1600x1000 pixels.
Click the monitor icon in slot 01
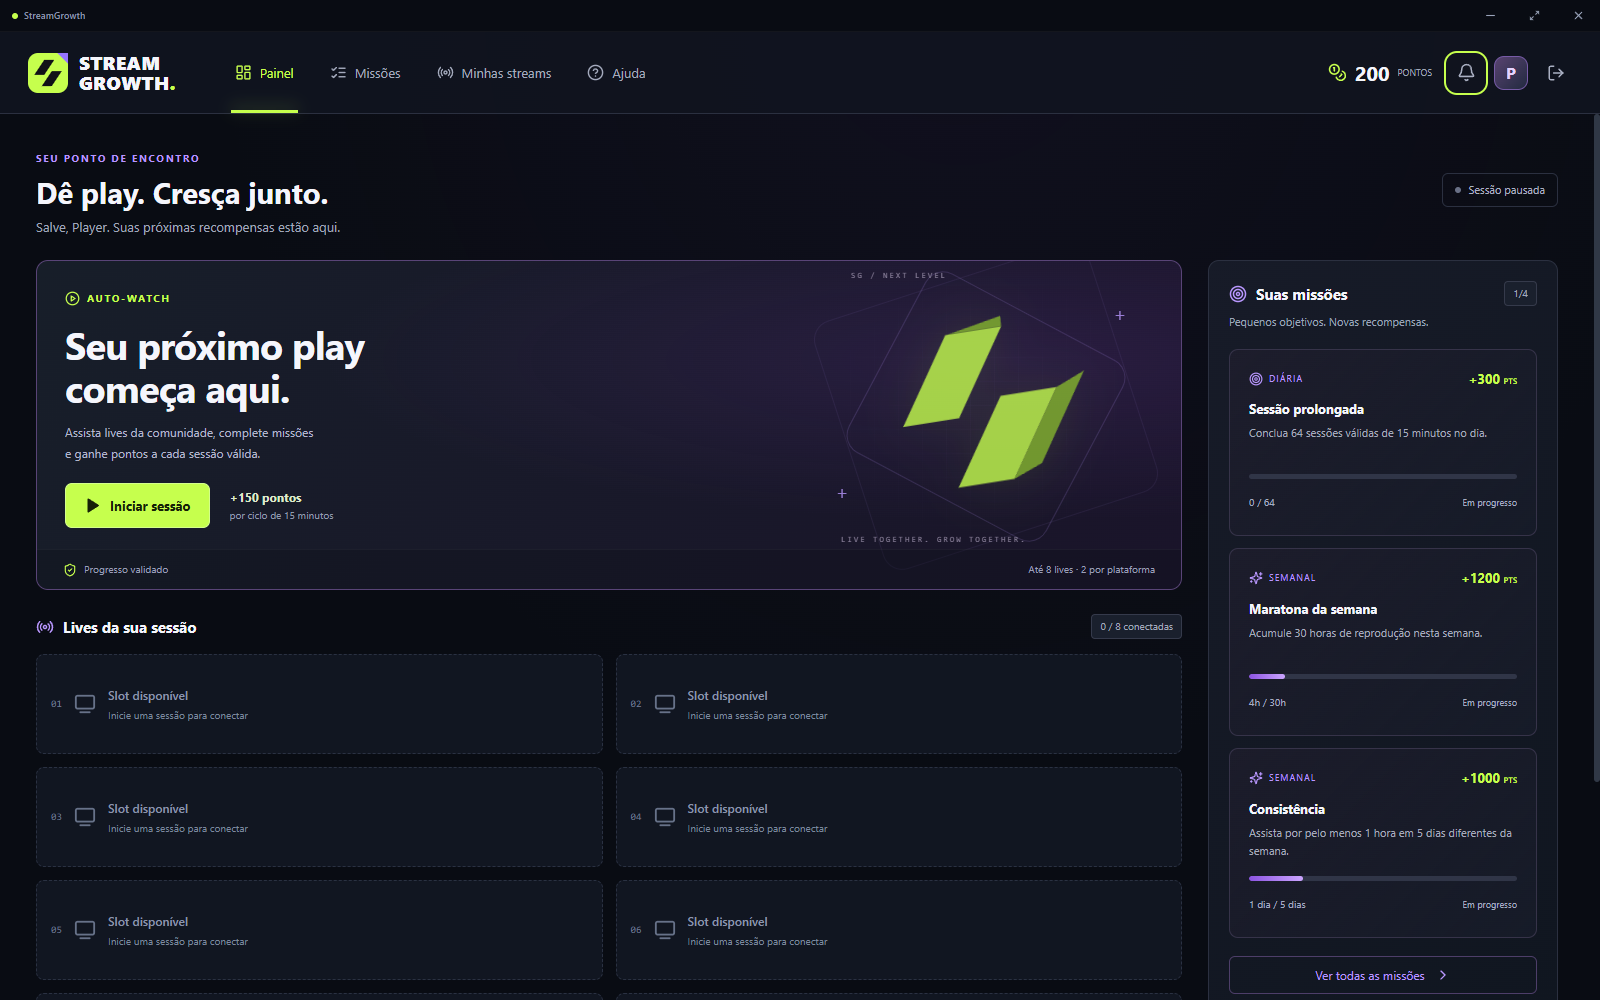85,704
